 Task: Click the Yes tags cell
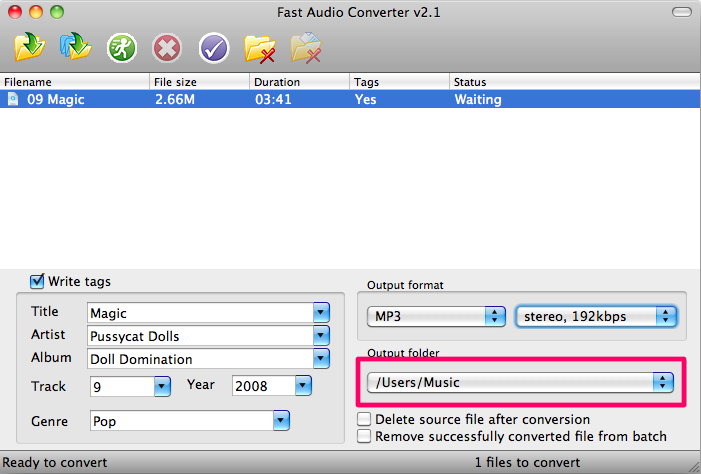tap(365, 99)
